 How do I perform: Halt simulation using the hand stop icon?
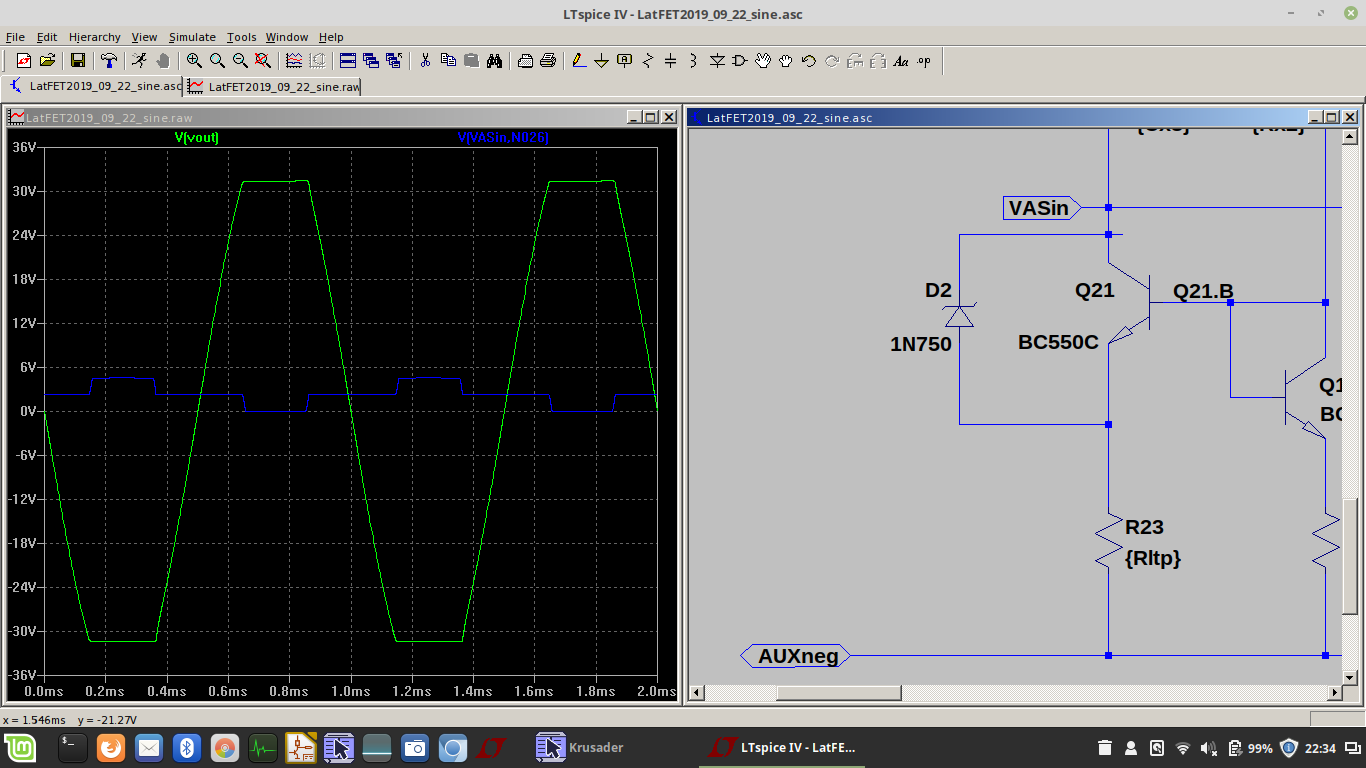162,61
